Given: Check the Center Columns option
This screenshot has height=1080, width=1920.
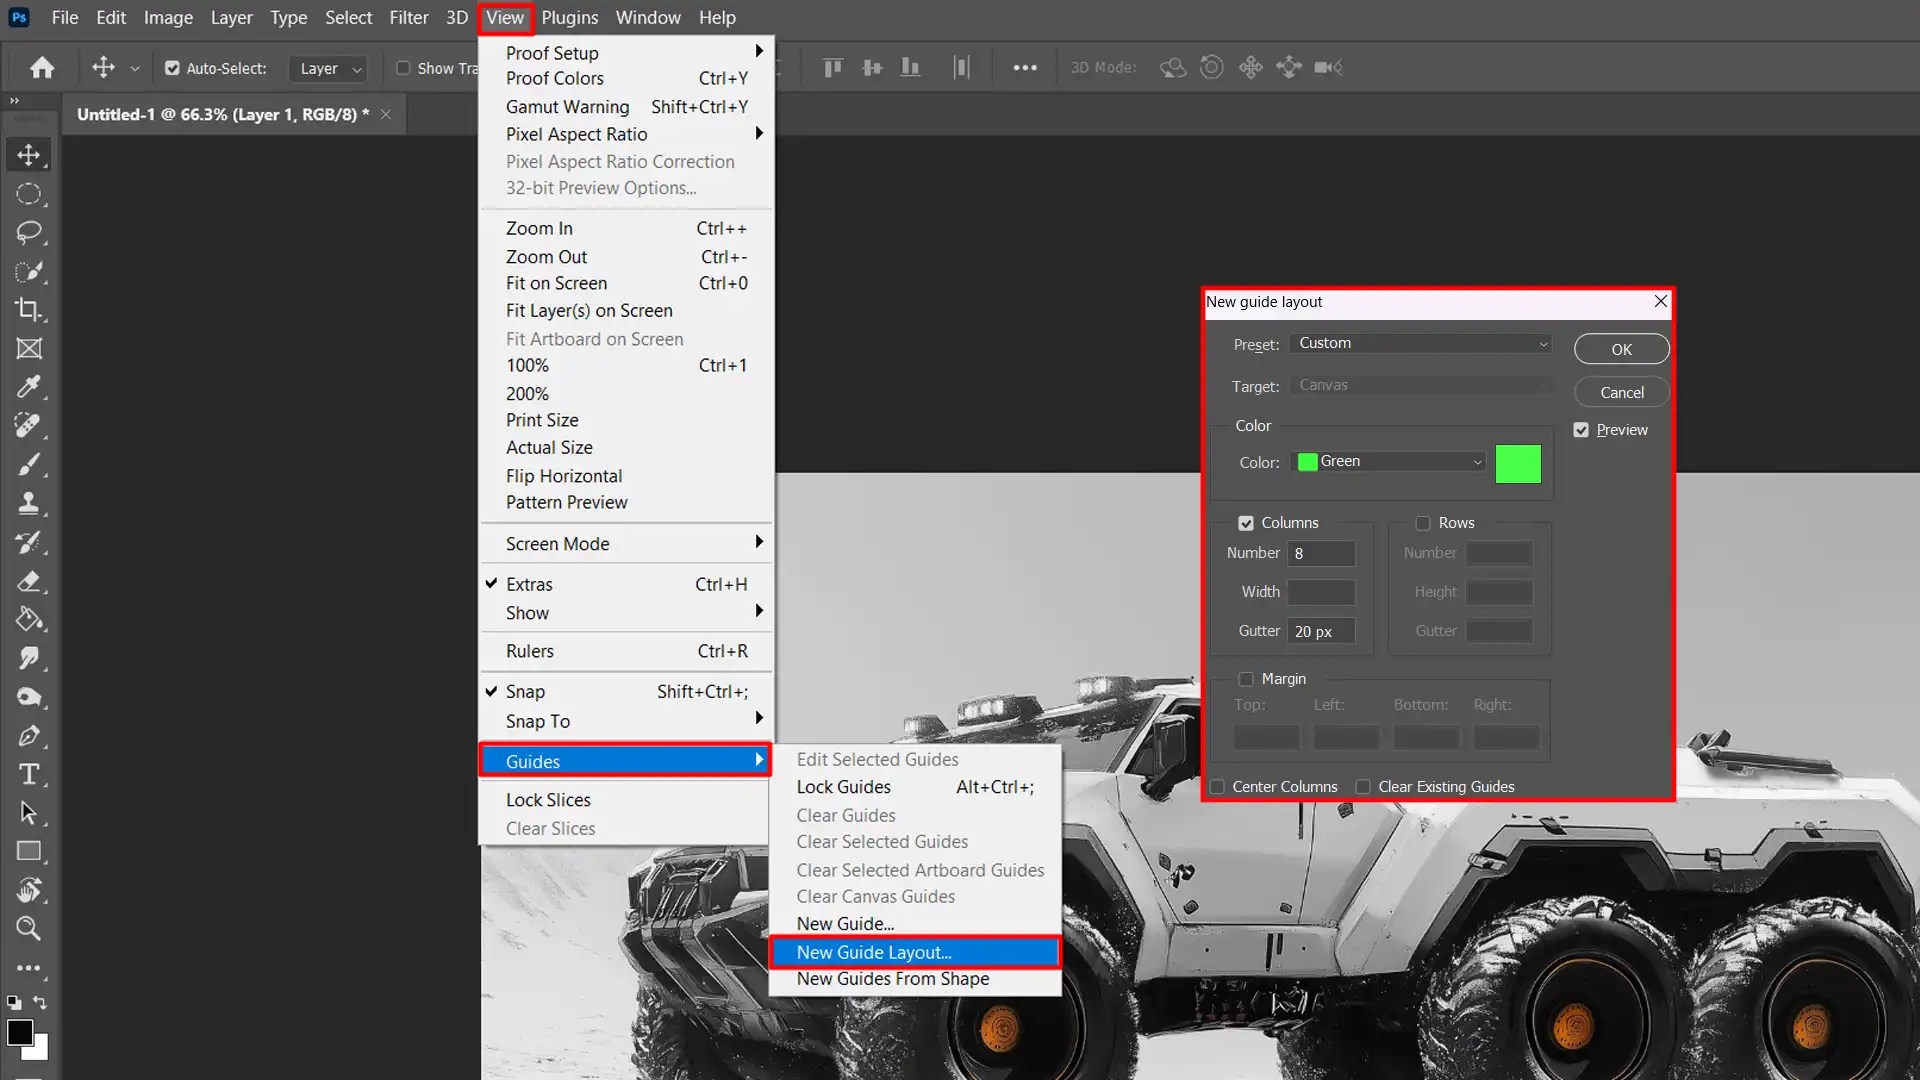Looking at the screenshot, I should [x=1217, y=787].
